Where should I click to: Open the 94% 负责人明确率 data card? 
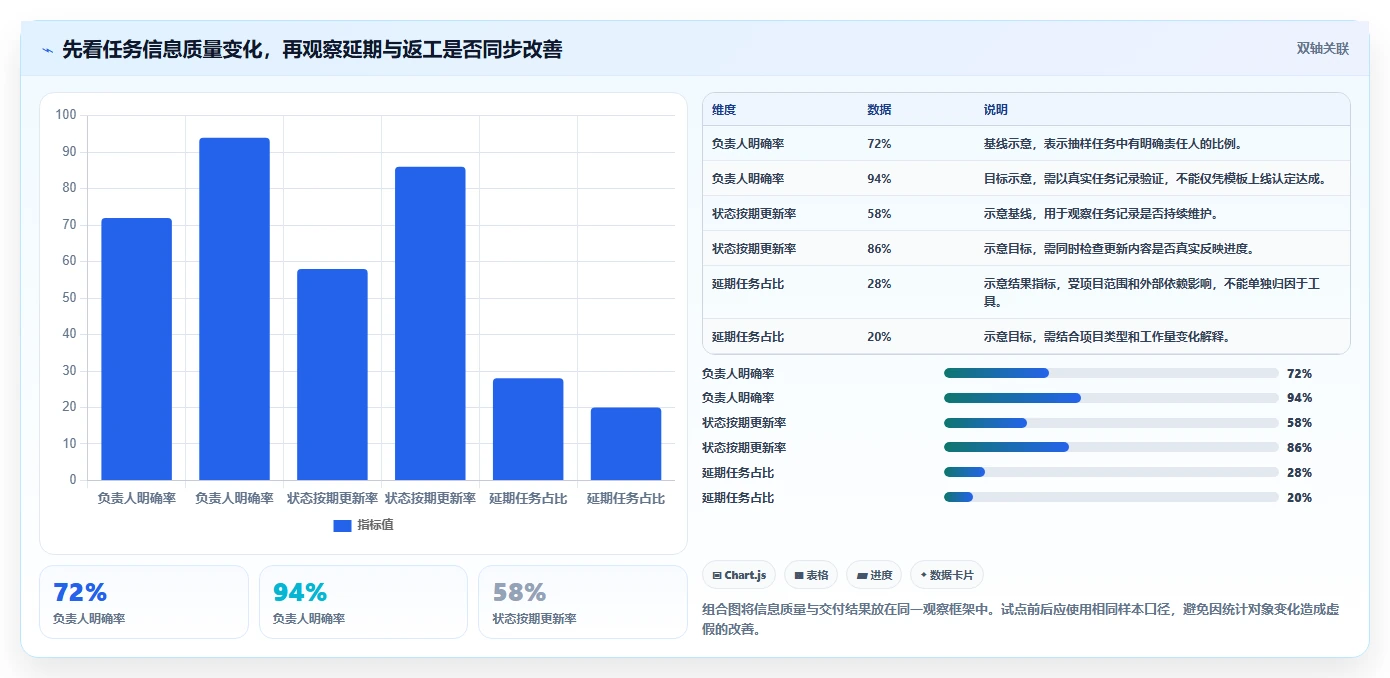pos(363,602)
